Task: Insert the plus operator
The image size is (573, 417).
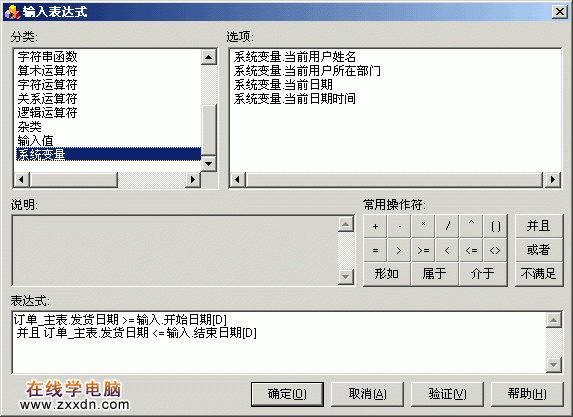Action: coord(375,226)
